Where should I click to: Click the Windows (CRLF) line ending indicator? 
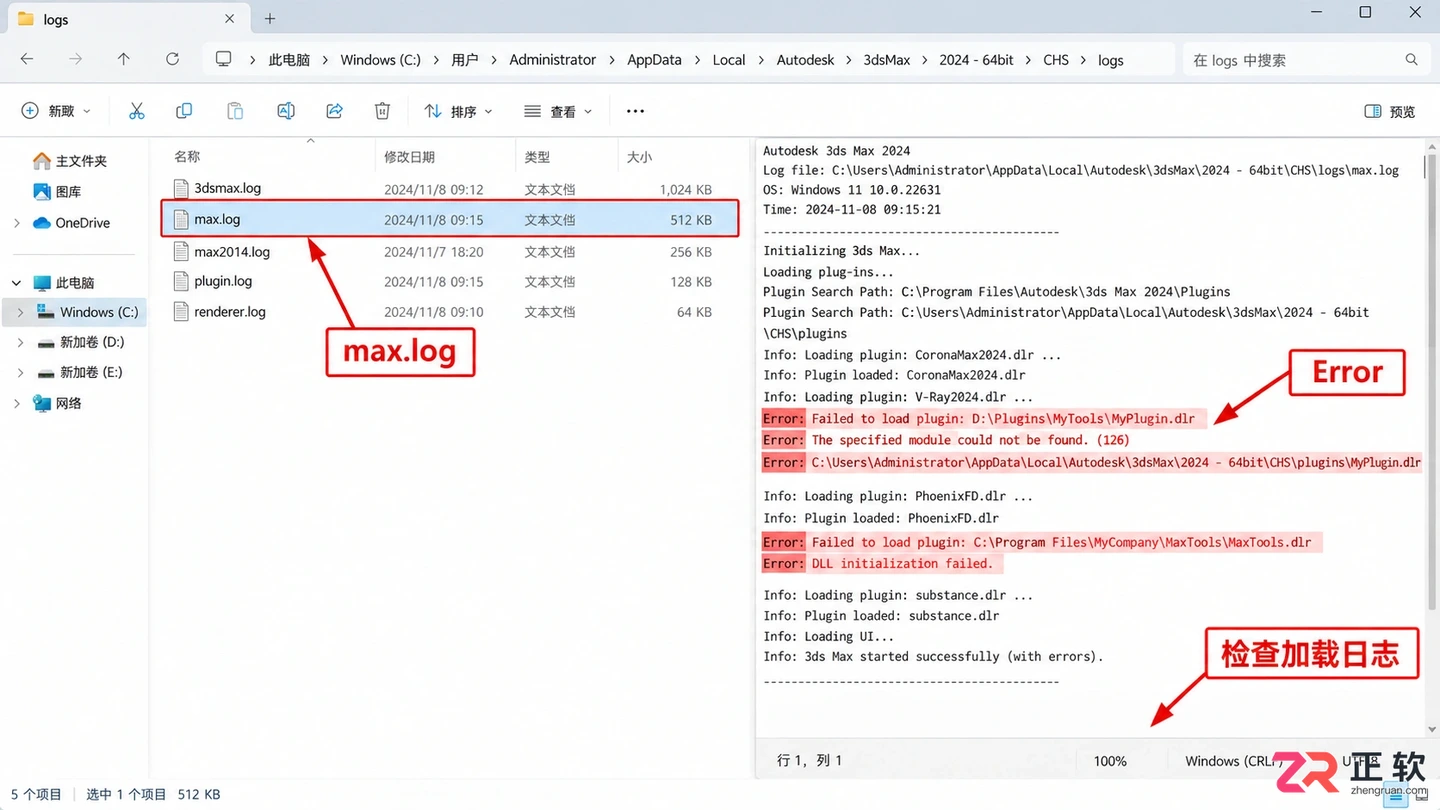[x=1234, y=761]
